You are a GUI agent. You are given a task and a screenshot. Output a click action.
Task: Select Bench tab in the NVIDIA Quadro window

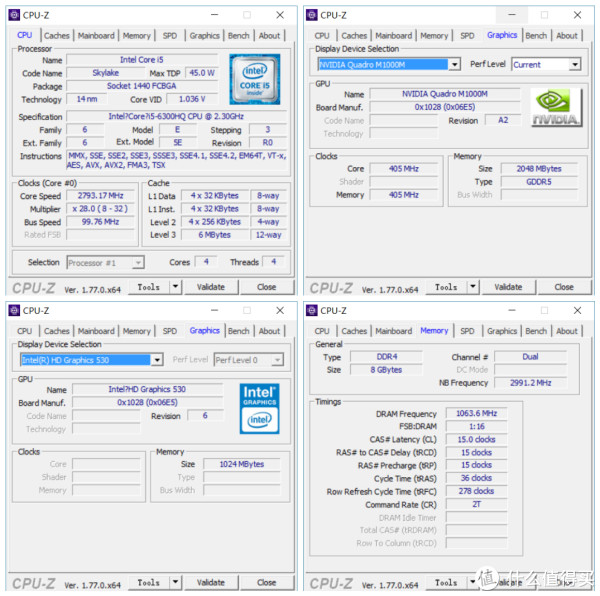point(536,35)
